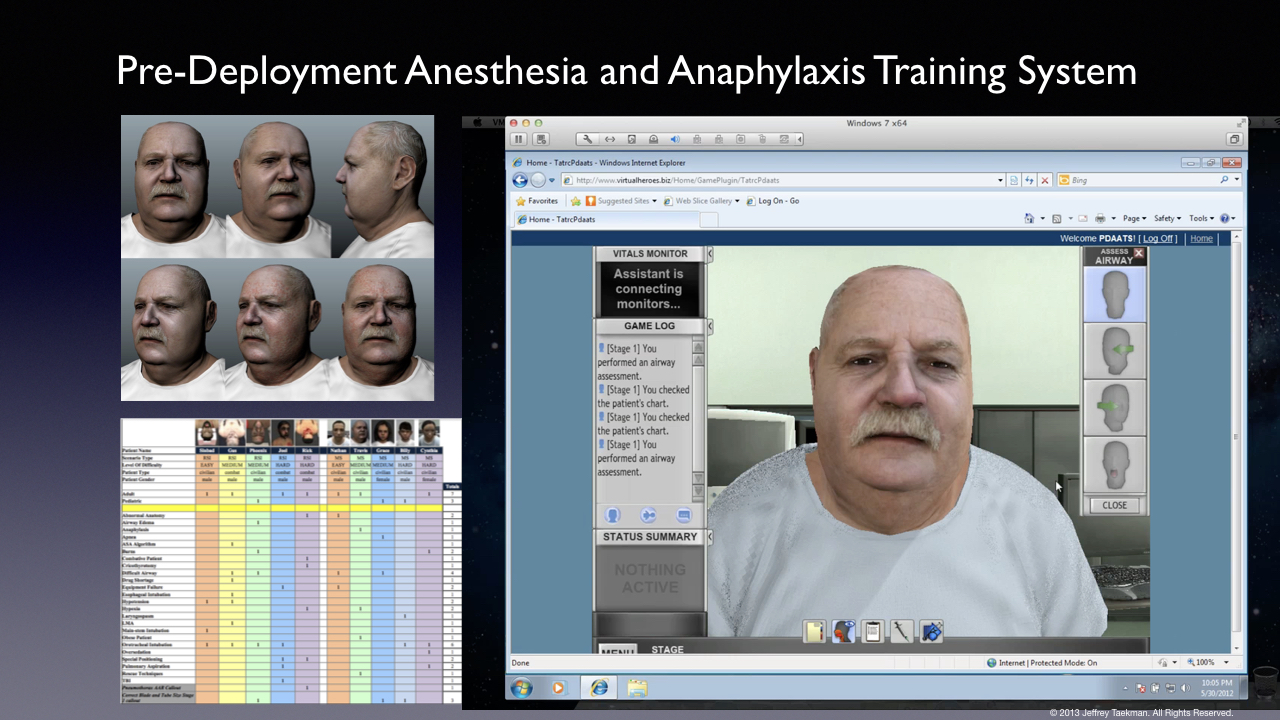
Task: Toggle the VM sound speaker icon
Action: click(x=675, y=139)
